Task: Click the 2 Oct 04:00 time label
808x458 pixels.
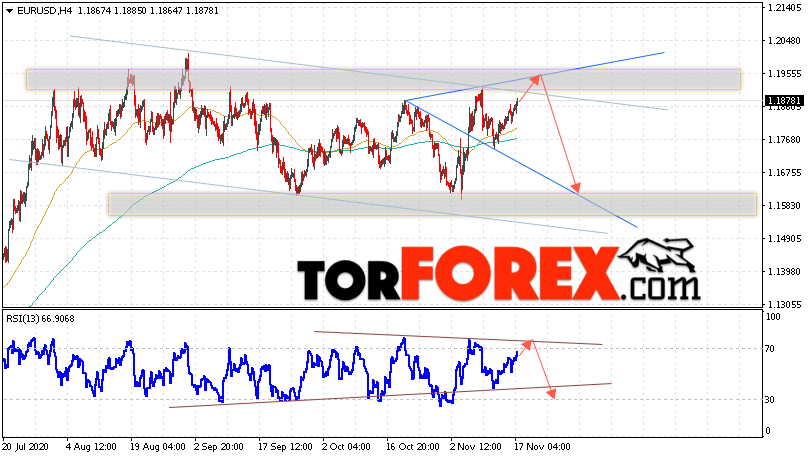Action: 346,447
